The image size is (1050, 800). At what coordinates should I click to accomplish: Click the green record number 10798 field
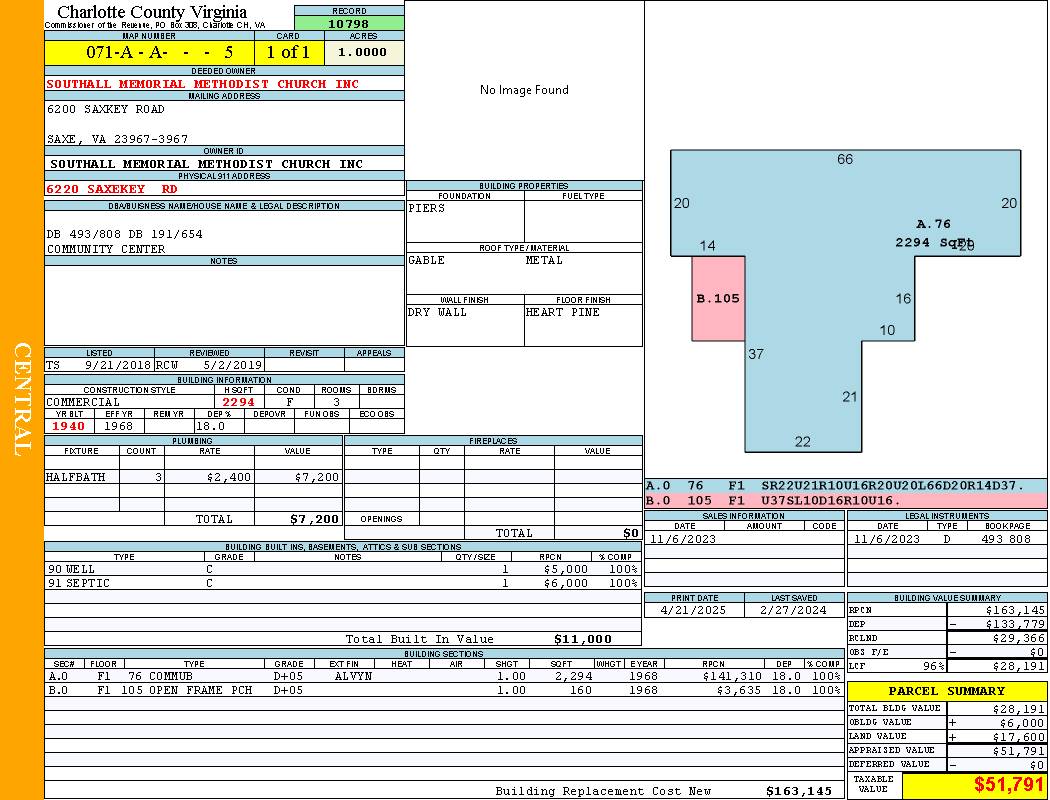click(349, 23)
